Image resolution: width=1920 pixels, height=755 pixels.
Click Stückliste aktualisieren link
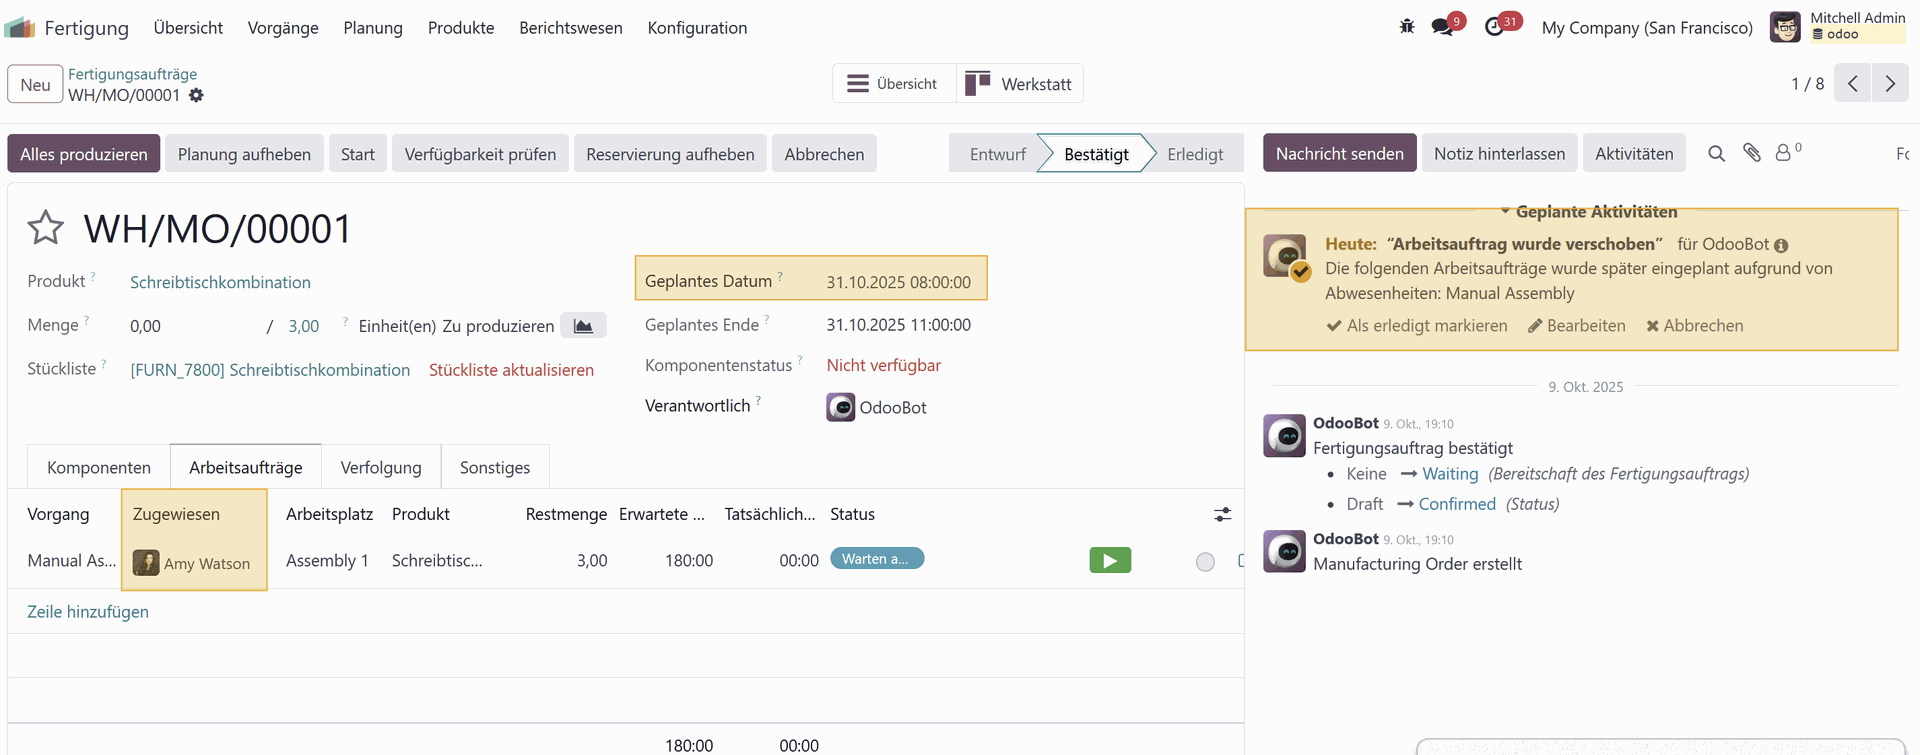511,370
